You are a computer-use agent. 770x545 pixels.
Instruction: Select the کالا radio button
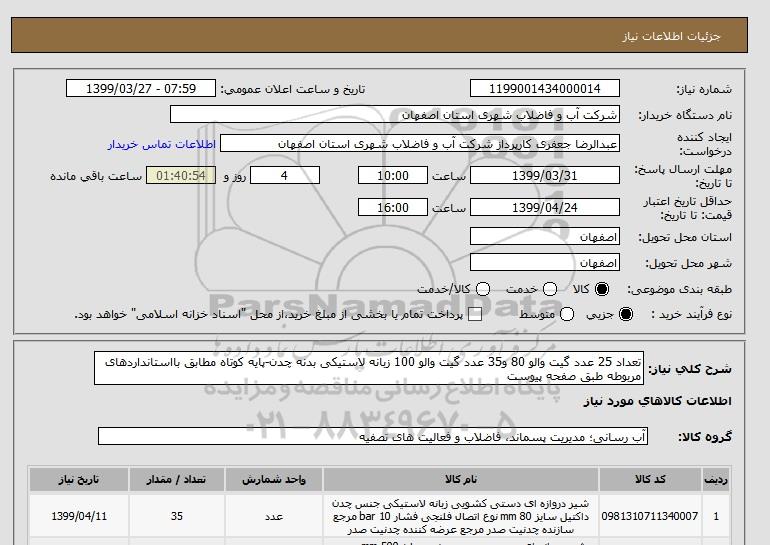pyautogui.click(x=602, y=289)
